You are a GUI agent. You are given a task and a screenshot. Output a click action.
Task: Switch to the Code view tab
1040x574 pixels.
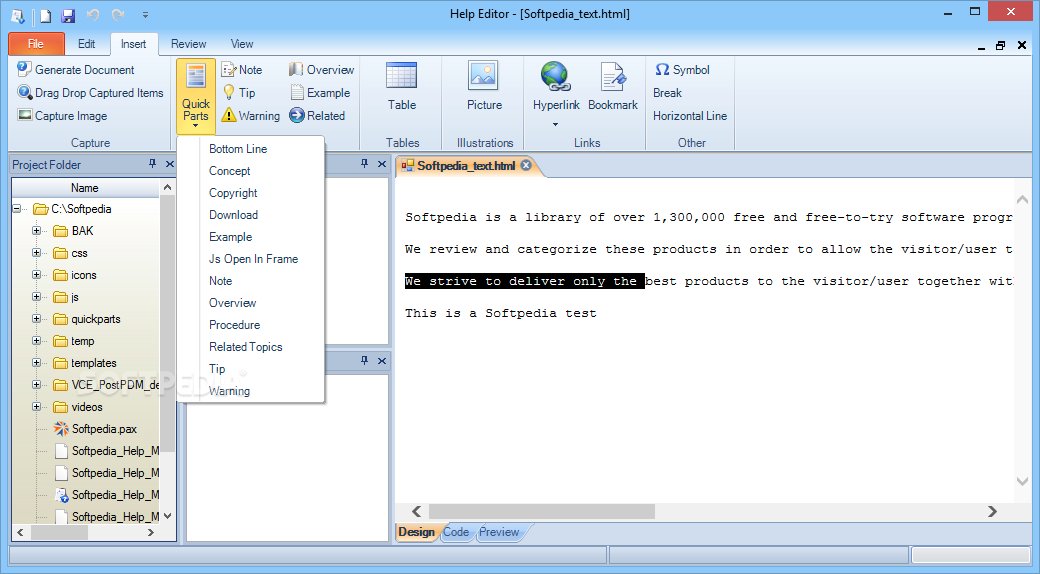tap(456, 532)
